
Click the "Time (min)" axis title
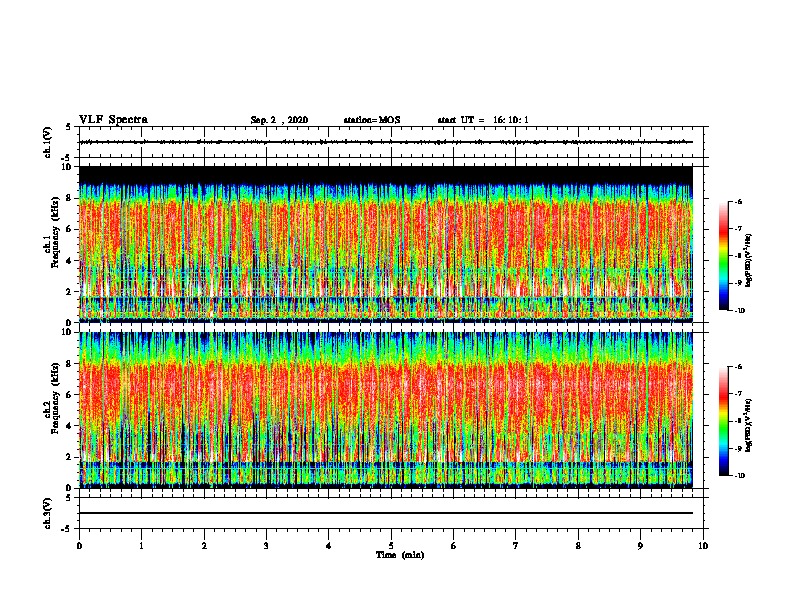tap(400, 555)
